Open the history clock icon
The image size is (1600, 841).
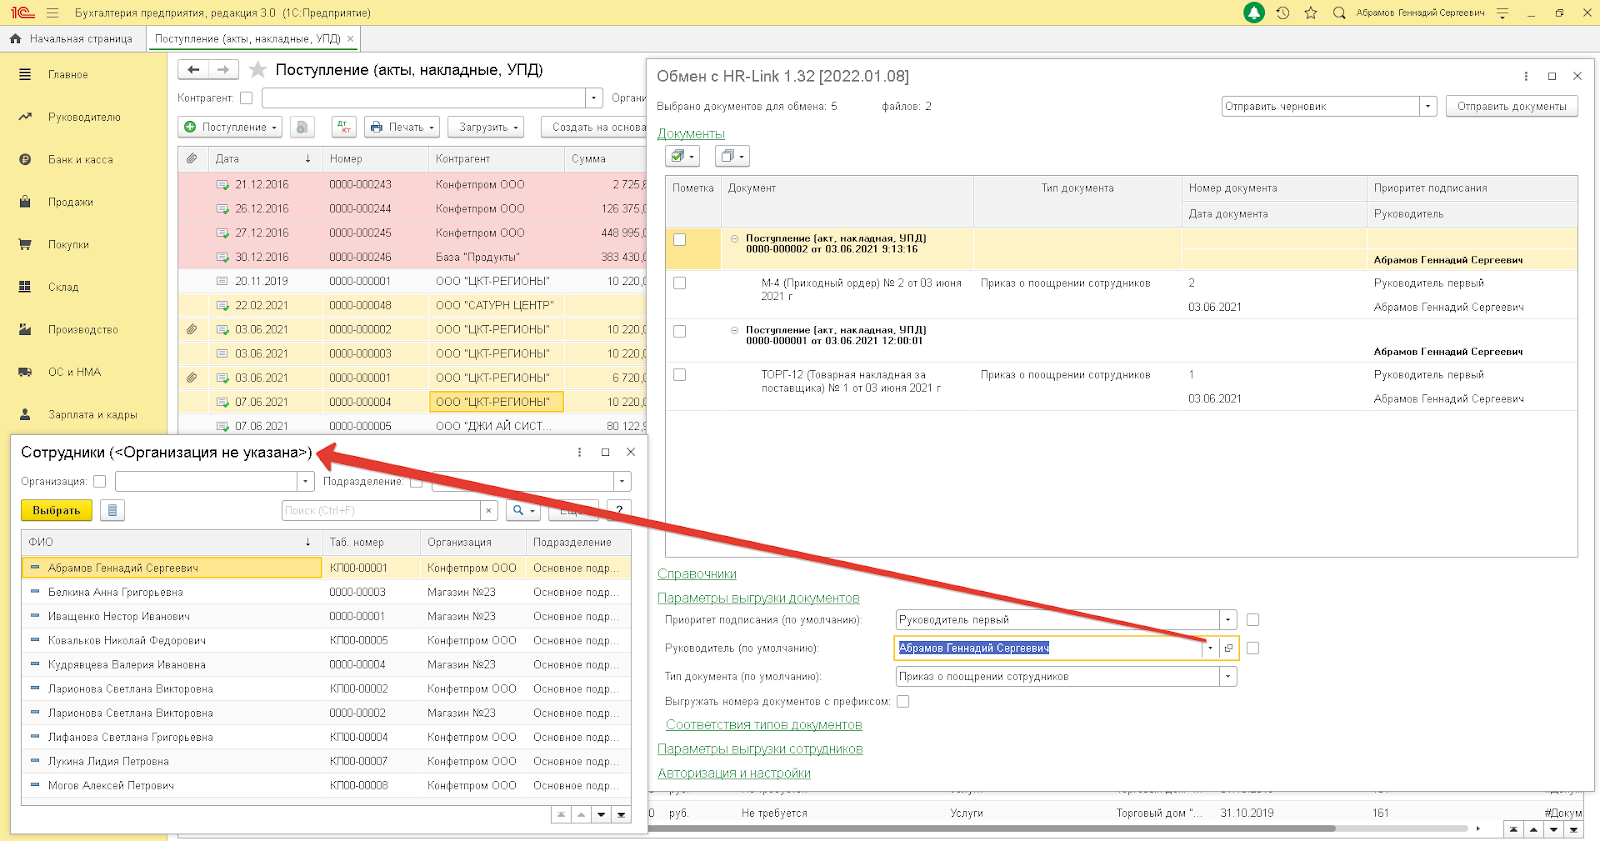click(1283, 13)
